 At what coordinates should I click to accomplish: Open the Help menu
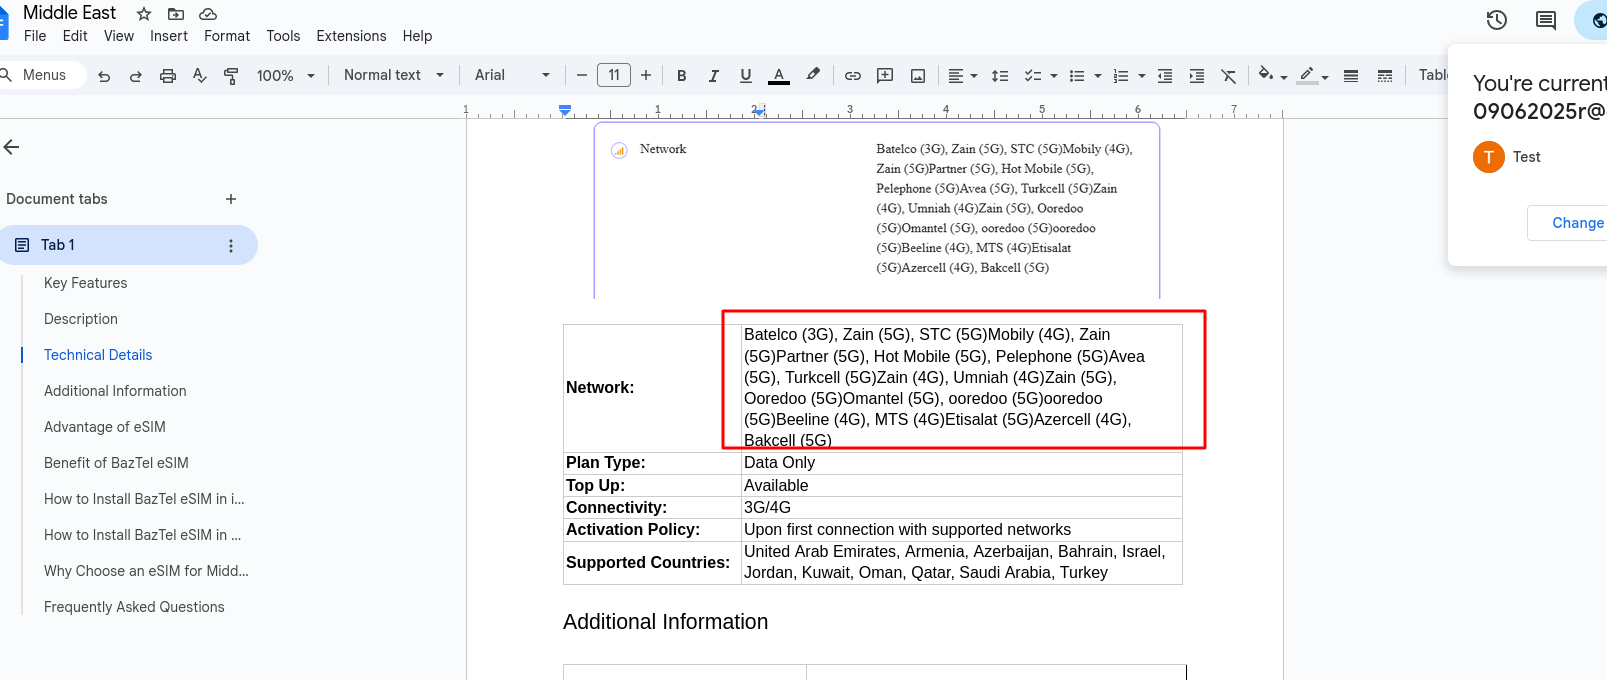(x=418, y=36)
